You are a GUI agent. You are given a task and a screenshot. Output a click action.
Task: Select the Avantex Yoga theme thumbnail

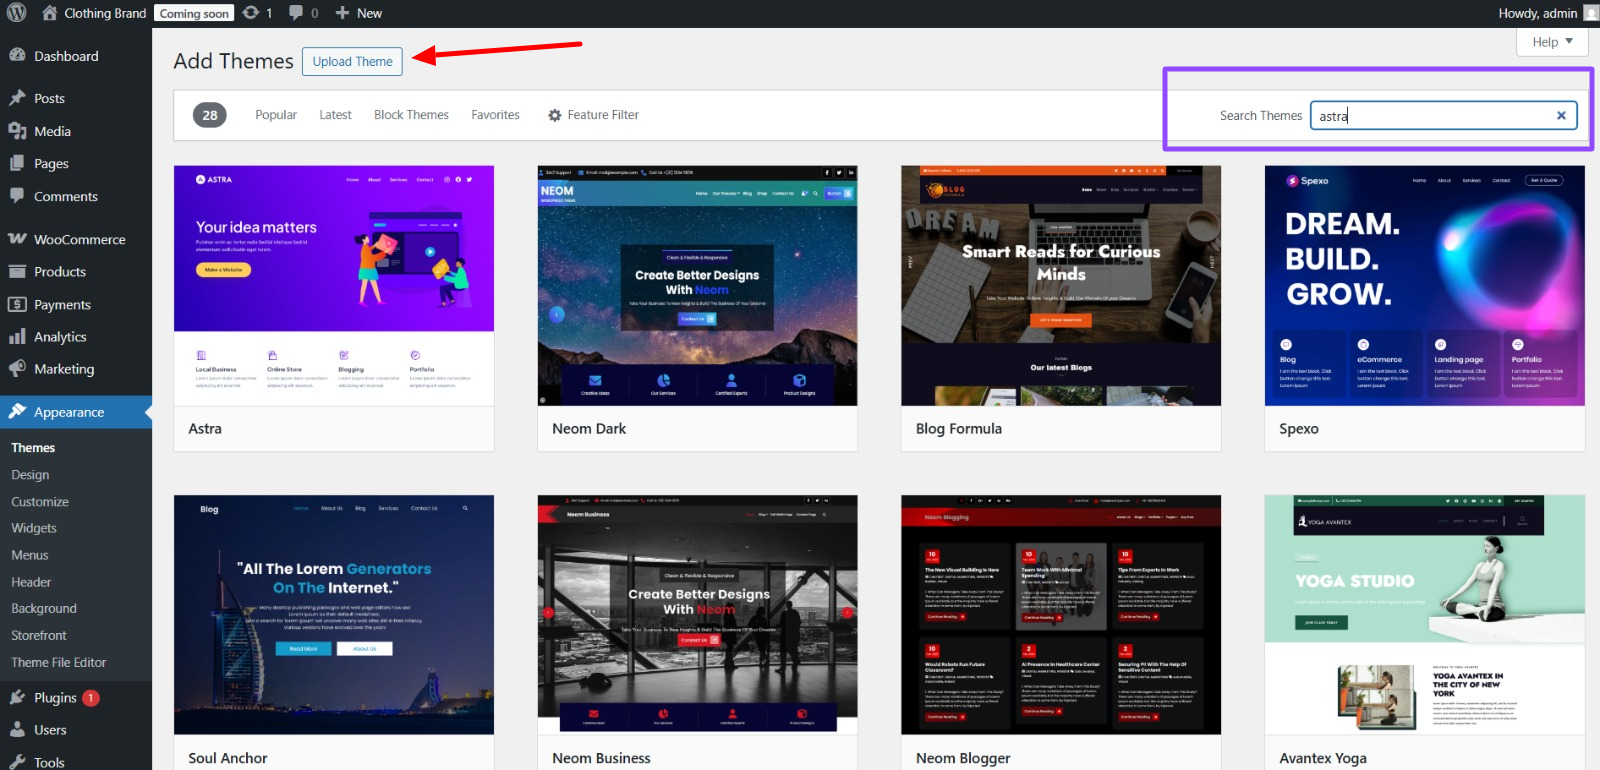[x=1425, y=615]
